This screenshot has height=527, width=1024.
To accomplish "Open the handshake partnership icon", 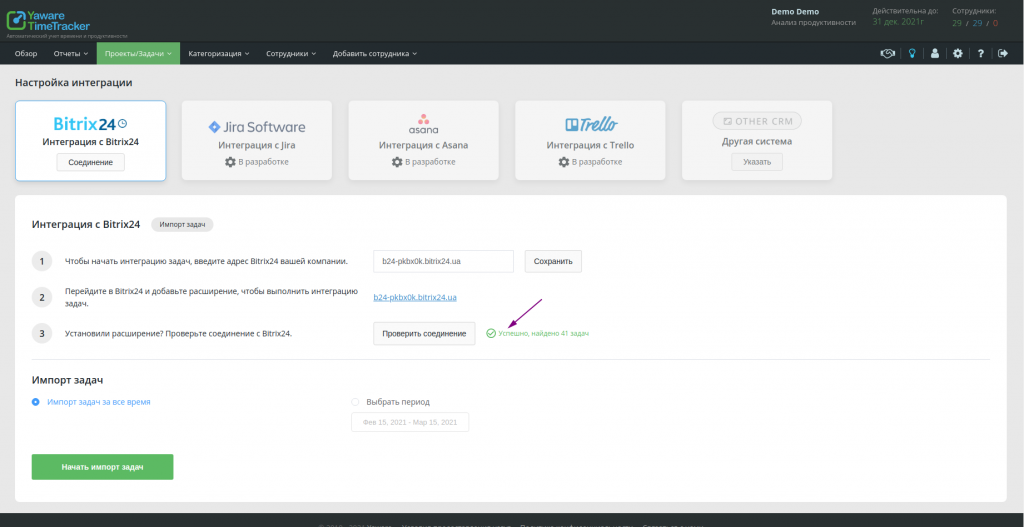I will click(887, 54).
